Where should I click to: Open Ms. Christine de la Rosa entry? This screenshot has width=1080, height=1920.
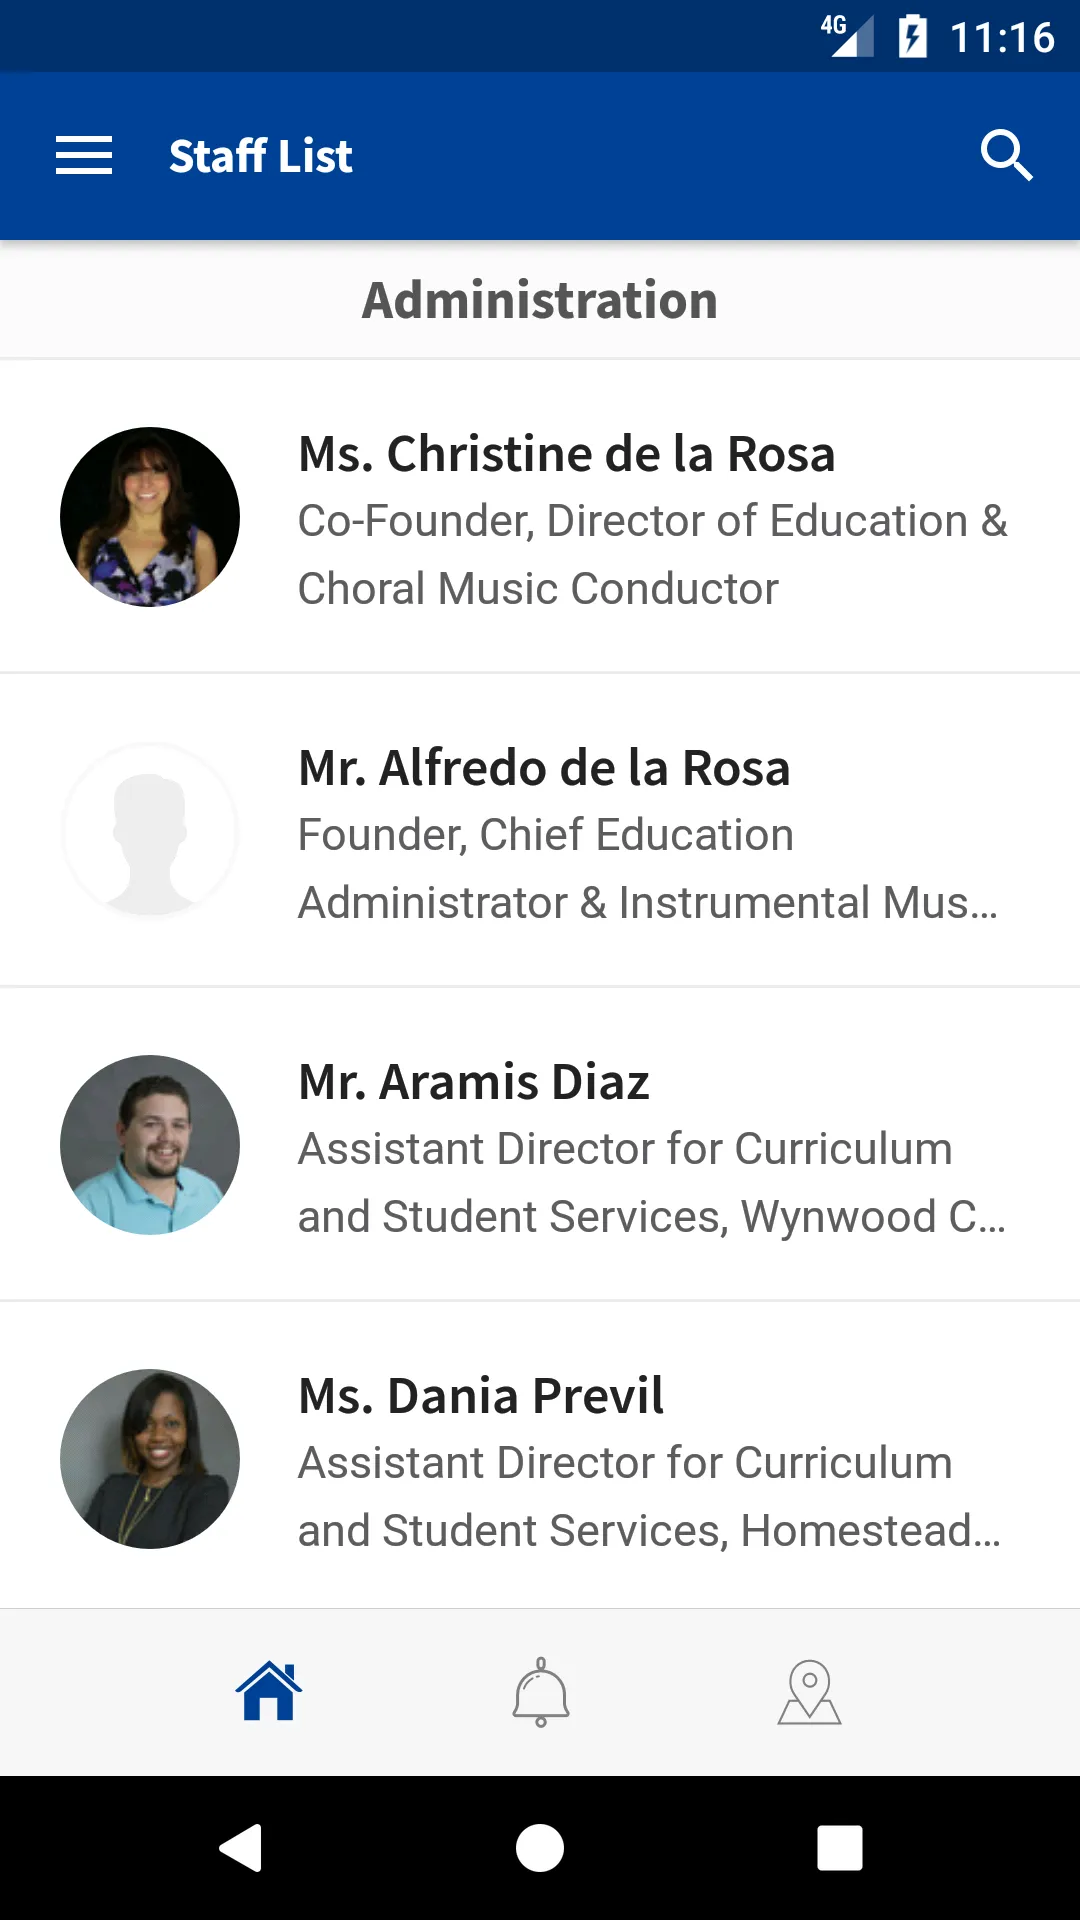click(x=540, y=517)
